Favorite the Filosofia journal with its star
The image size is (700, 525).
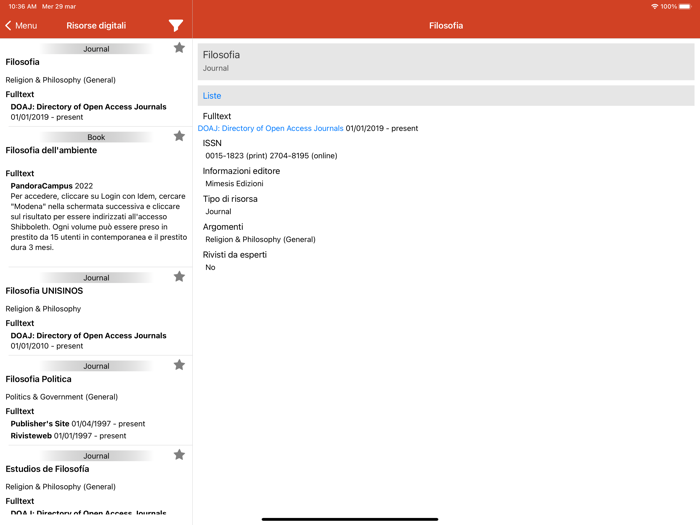tap(179, 48)
